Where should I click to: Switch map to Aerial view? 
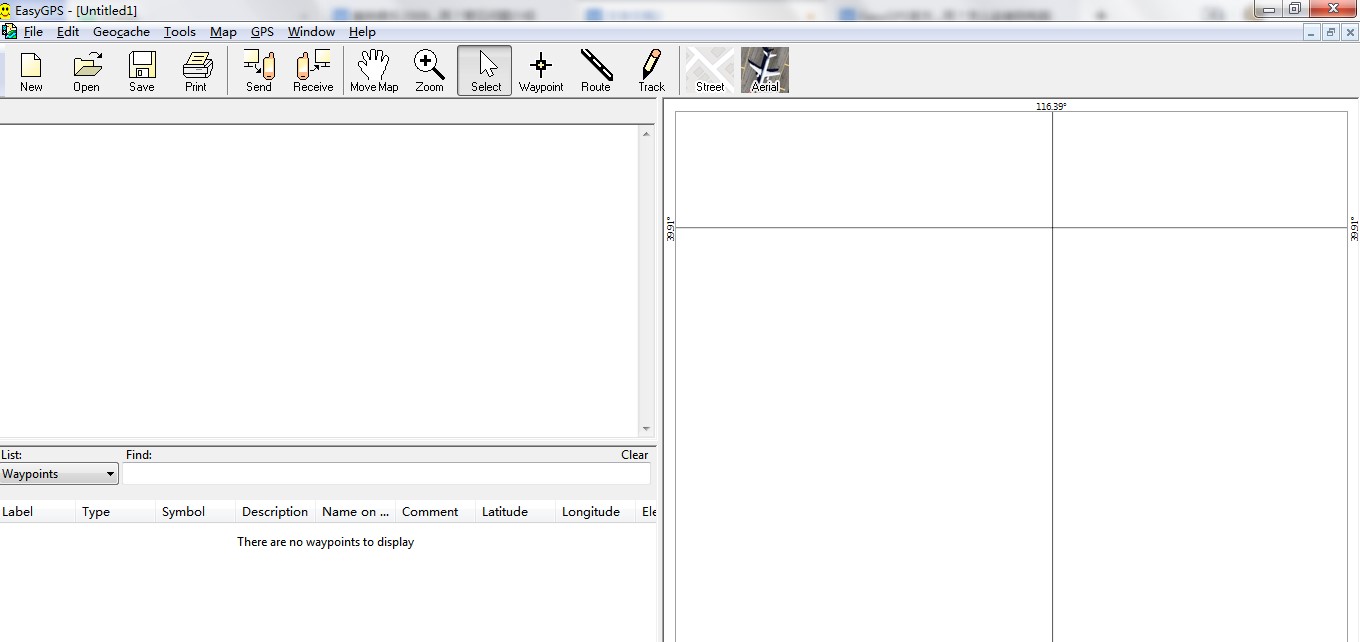coord(765,70)
